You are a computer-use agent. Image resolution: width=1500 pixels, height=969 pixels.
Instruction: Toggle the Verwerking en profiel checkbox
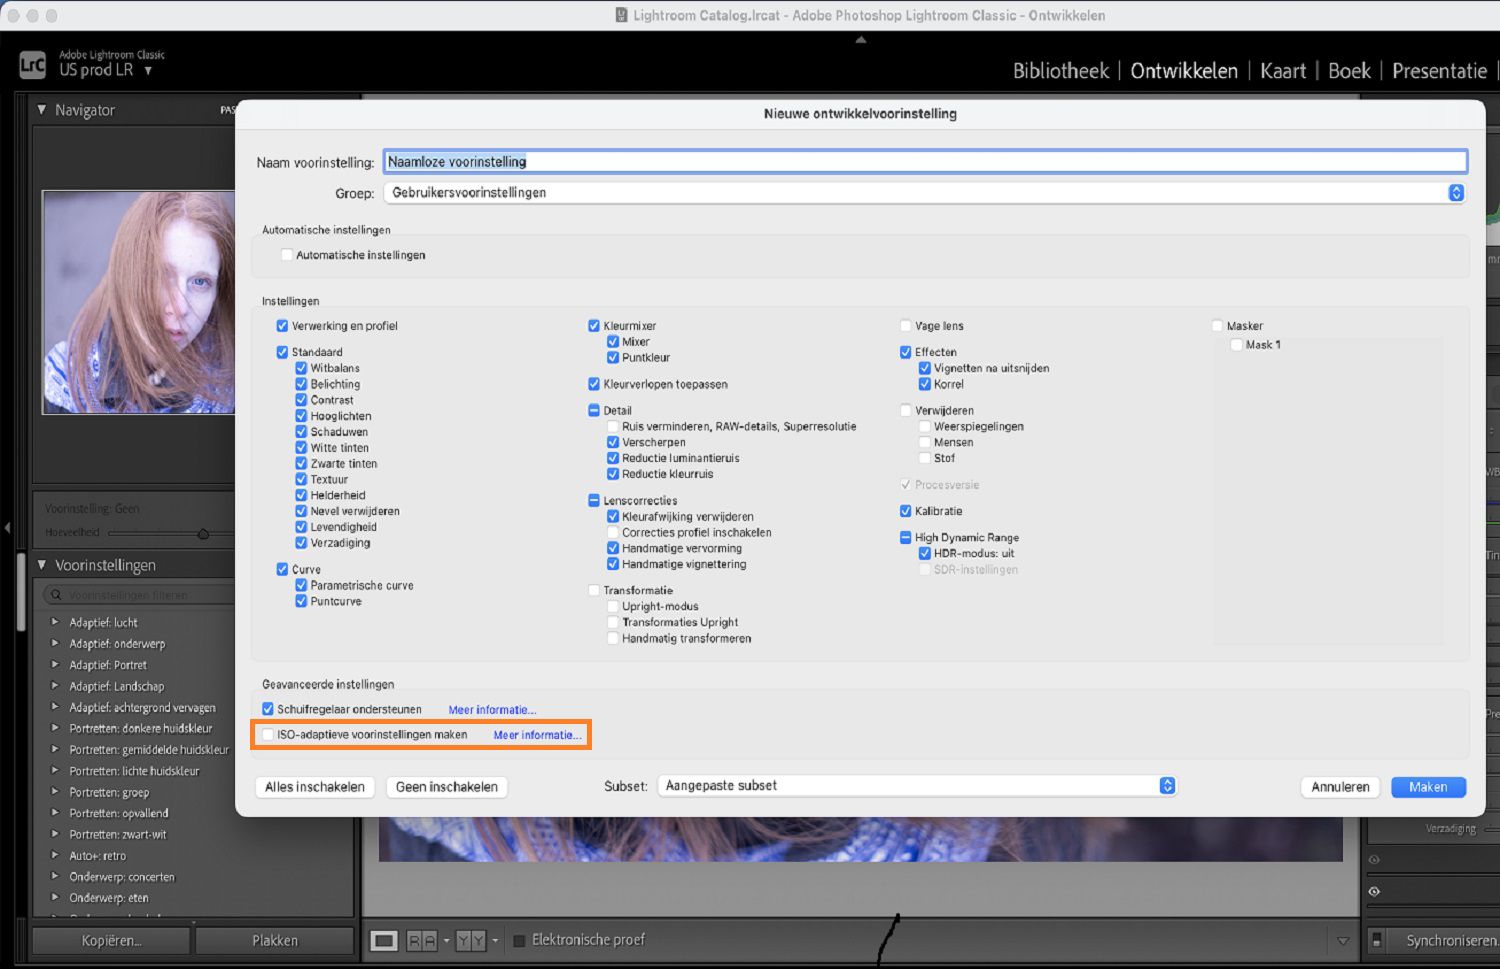pos(282,326)
